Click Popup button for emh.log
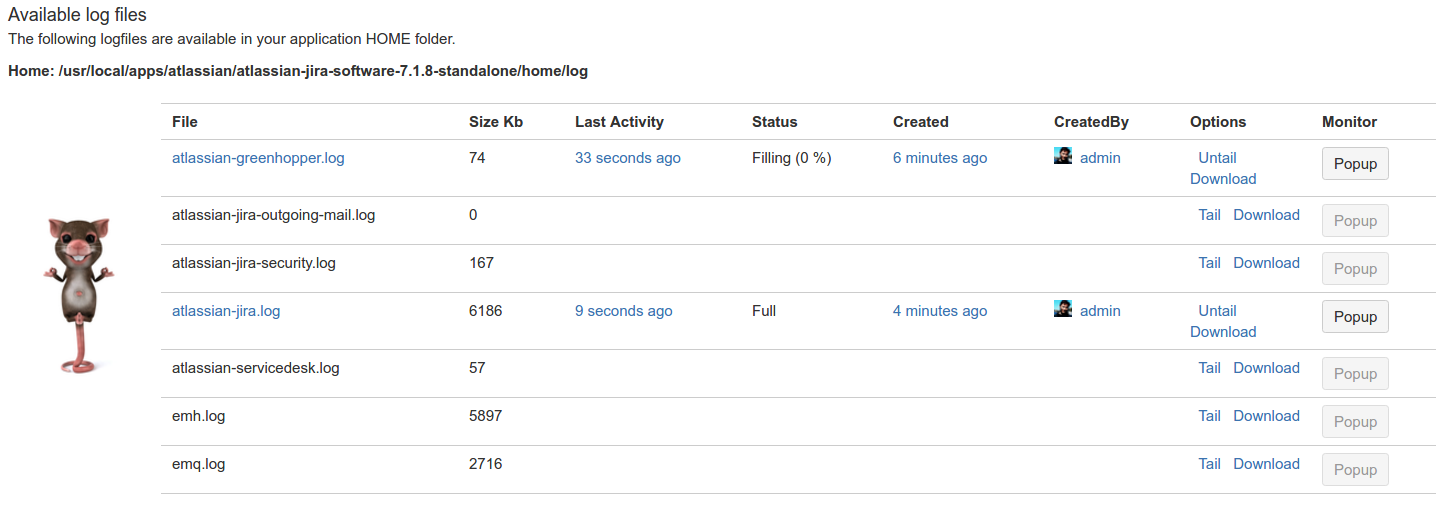Screen dimensions: 1456x518 (1355, 422)
